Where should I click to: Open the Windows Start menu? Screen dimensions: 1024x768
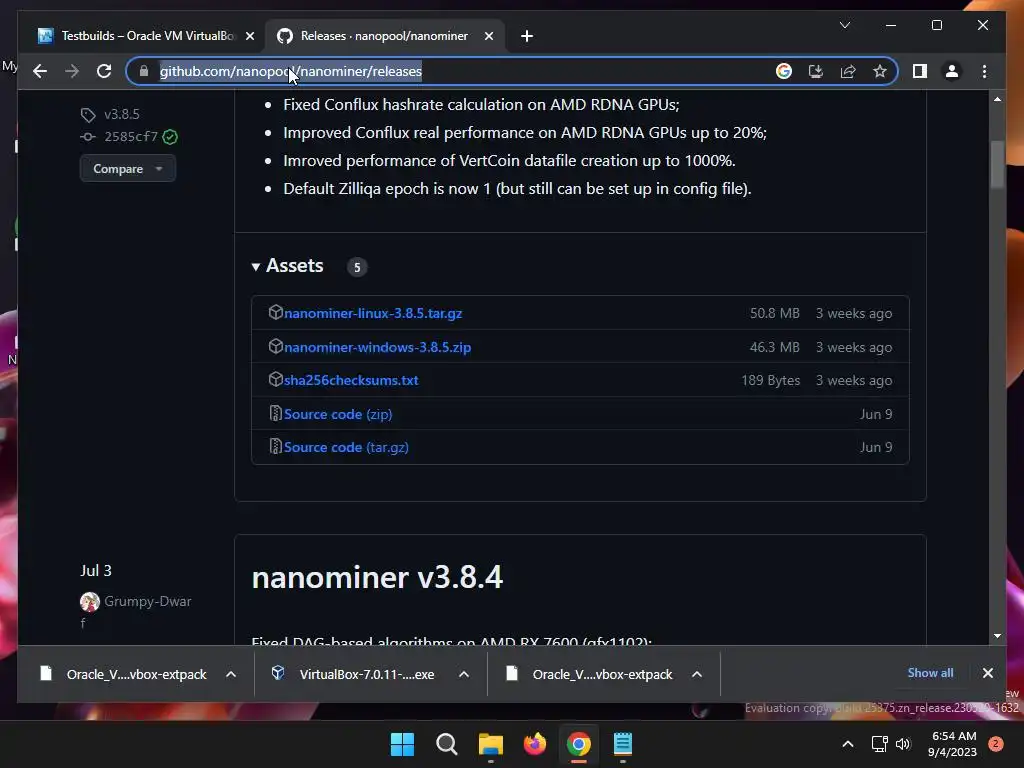pos(402,744)
